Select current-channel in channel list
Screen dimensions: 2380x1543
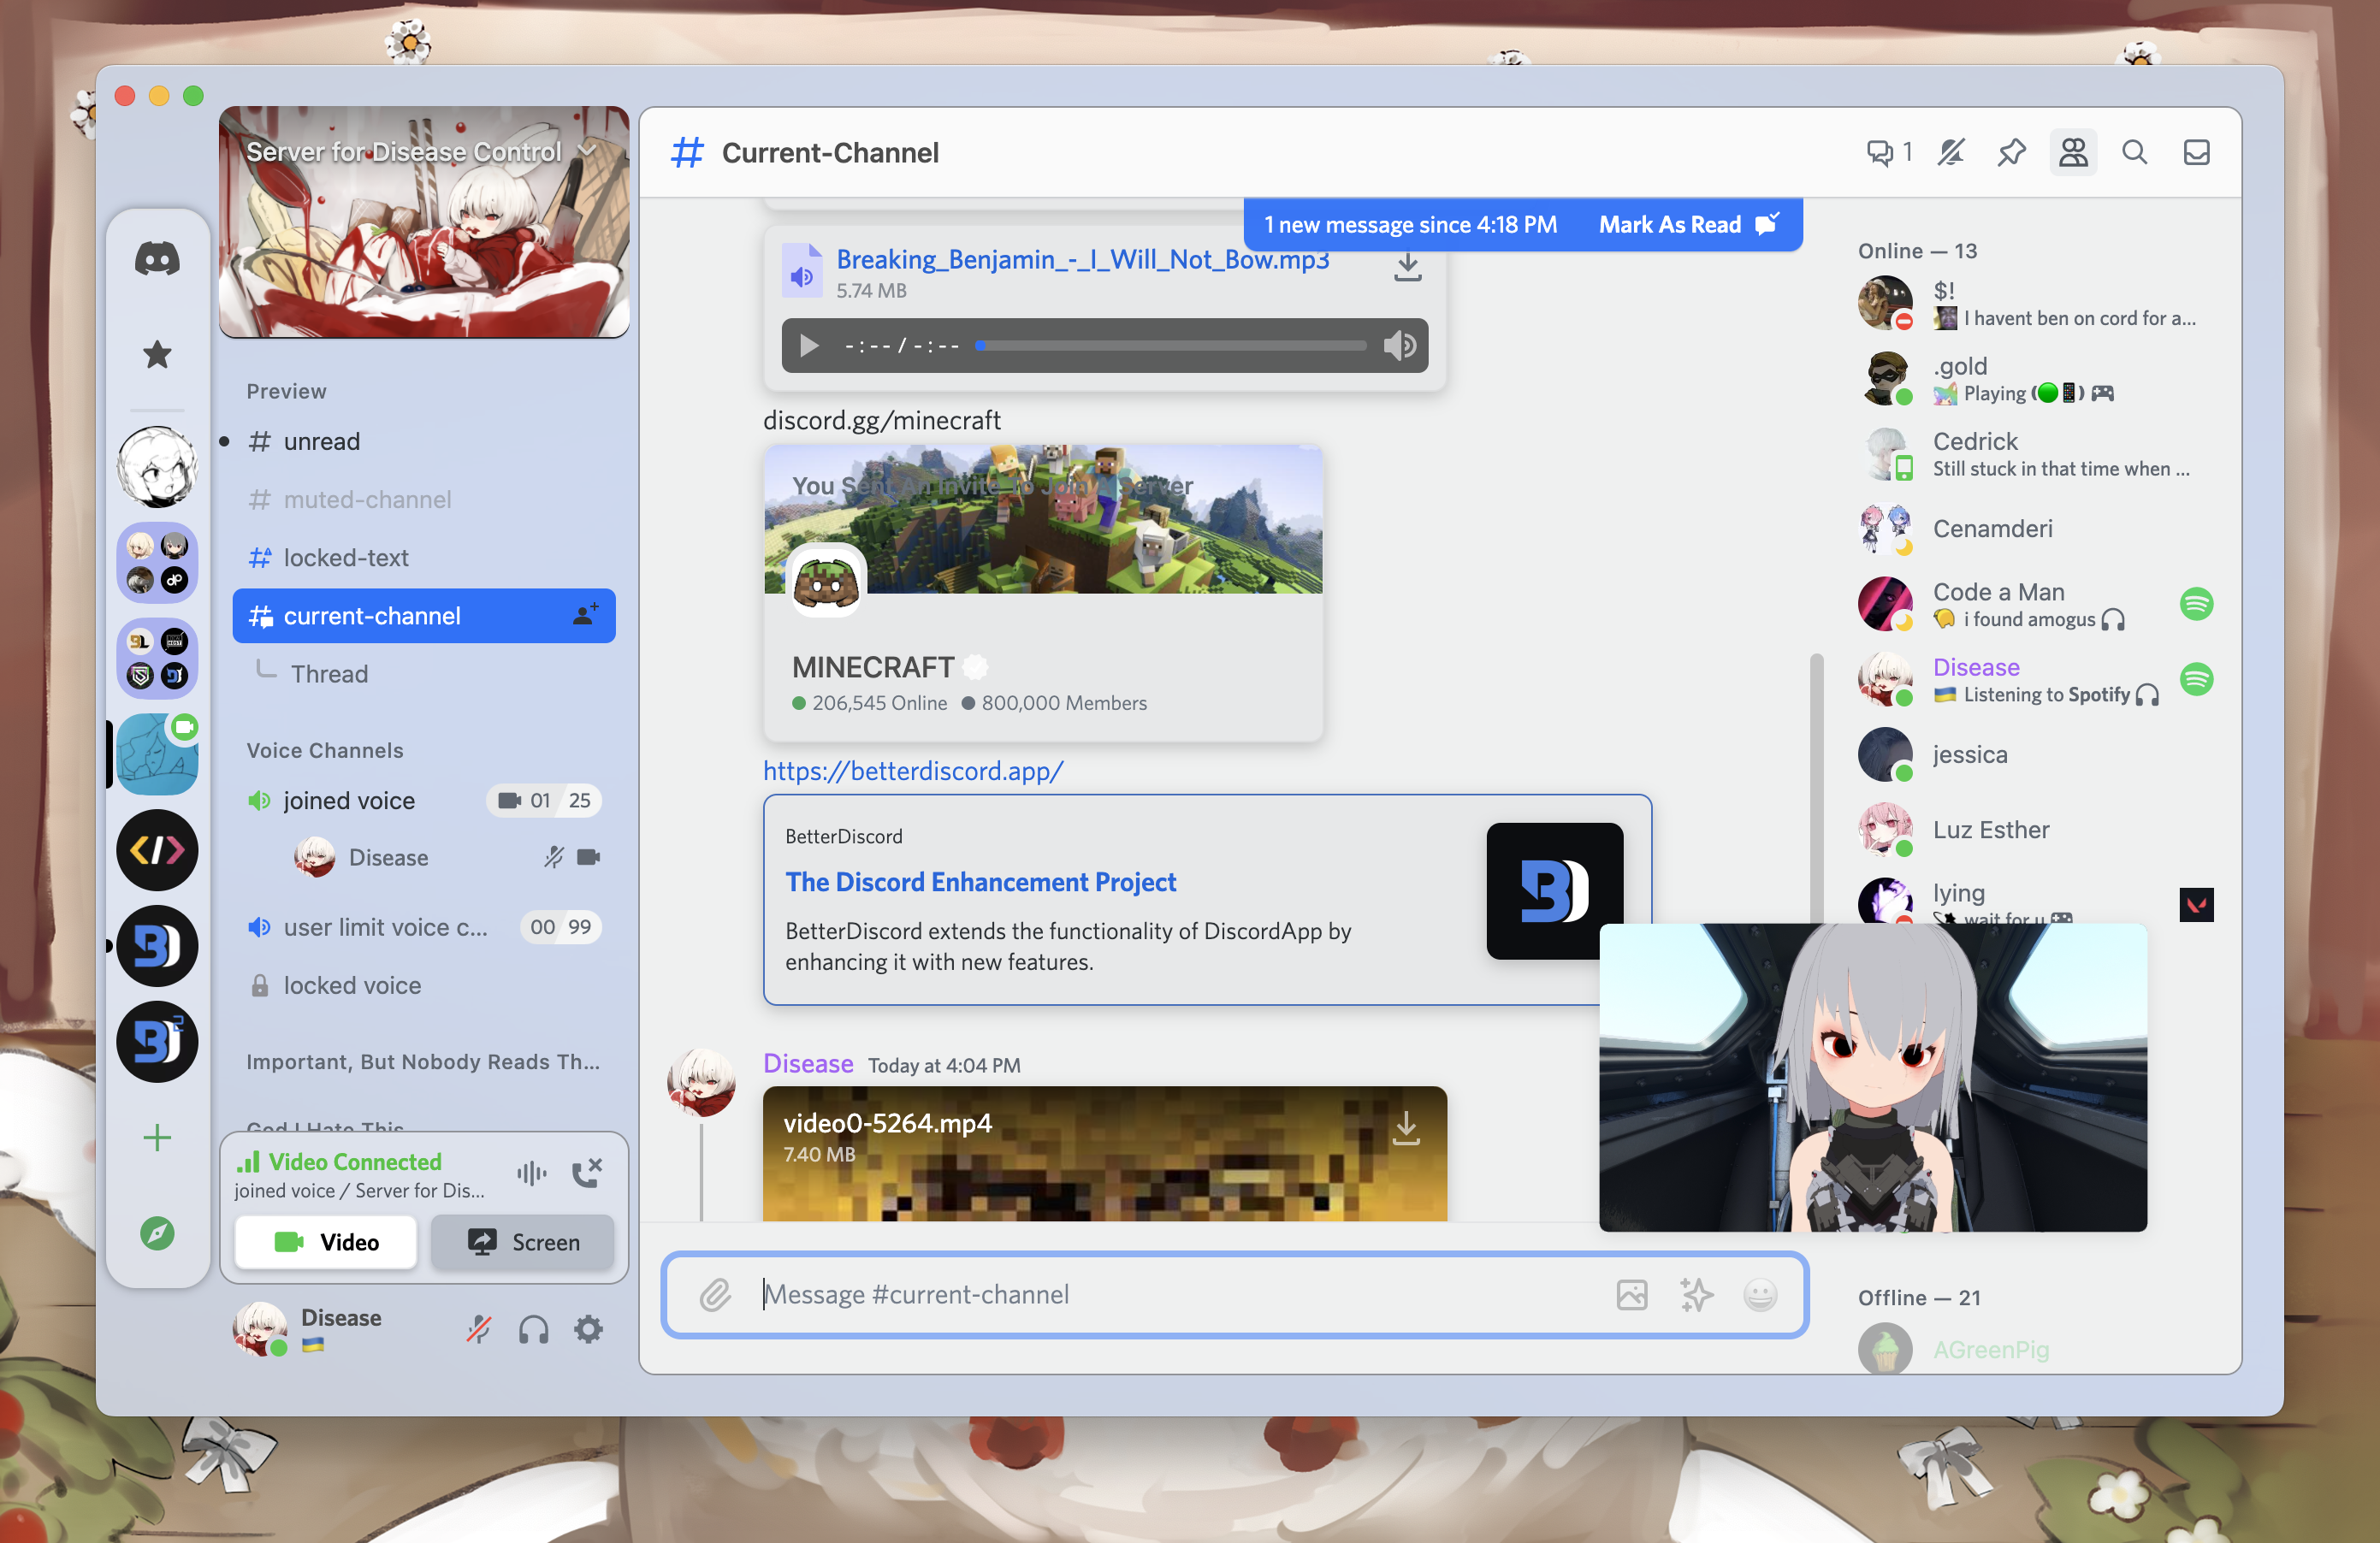(423, 615)
